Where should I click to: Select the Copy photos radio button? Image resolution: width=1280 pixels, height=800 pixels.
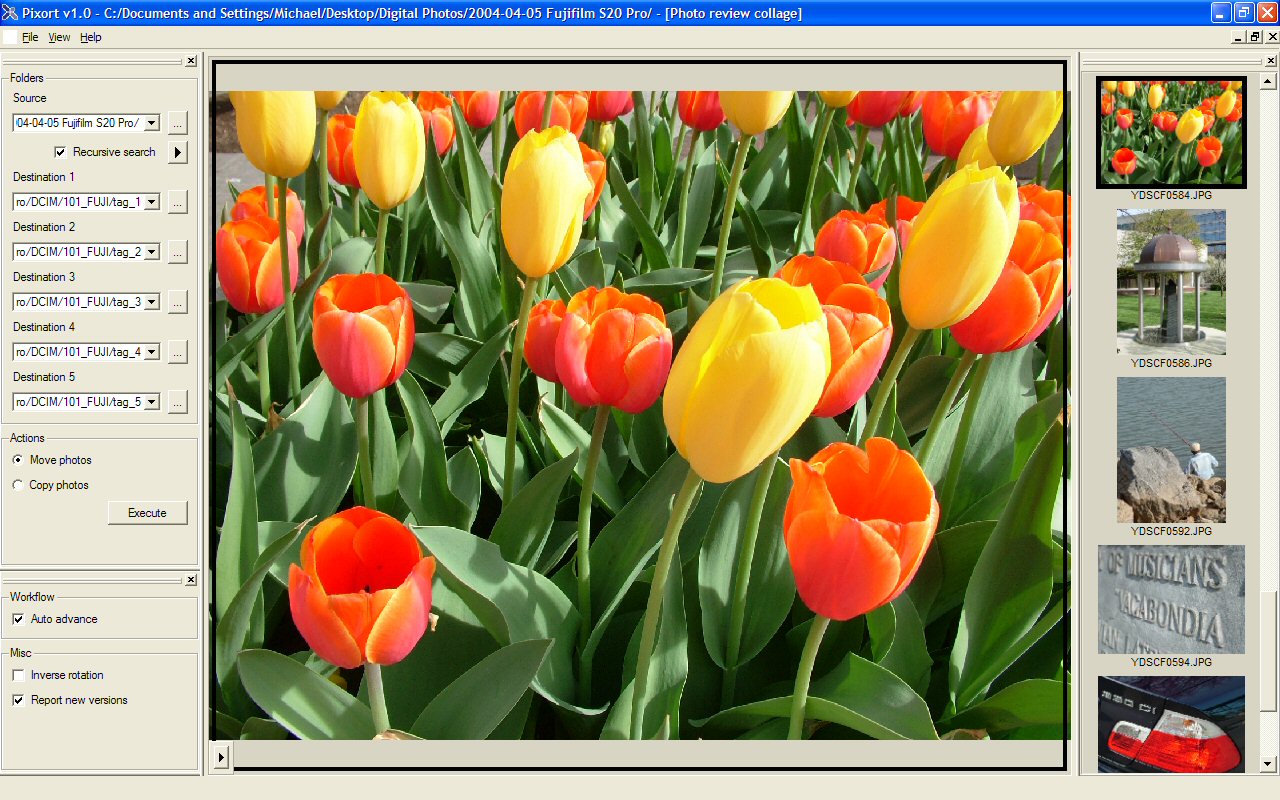point(18,485)
